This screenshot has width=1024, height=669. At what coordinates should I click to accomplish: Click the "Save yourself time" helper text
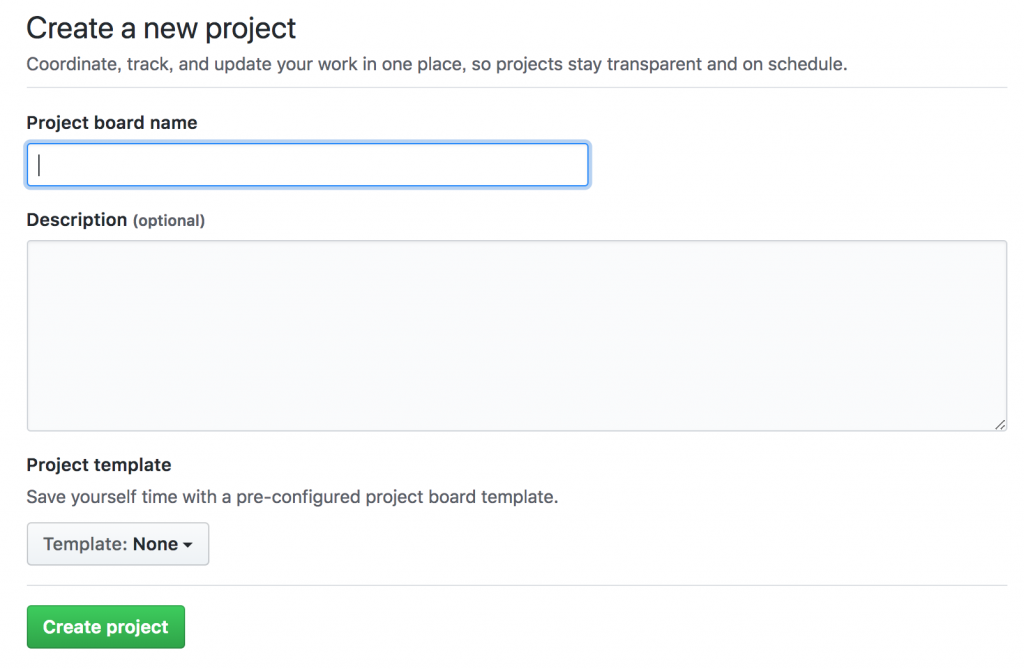click(x=292, y=497)
